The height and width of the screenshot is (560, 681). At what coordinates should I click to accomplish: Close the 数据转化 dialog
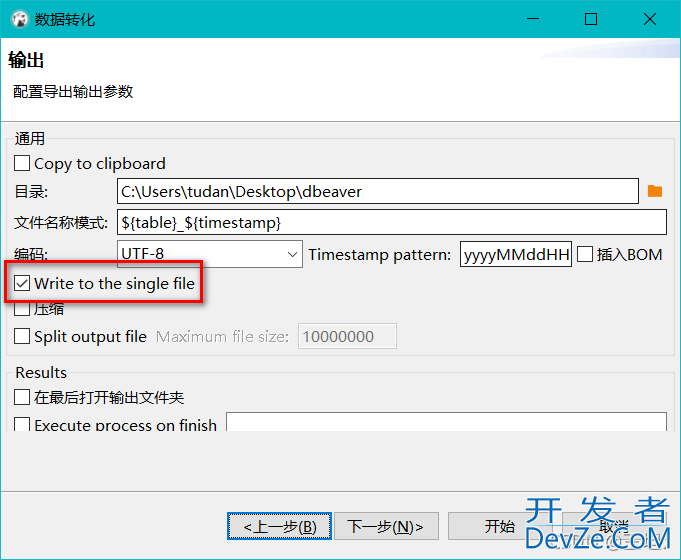(x=650, y=19)
